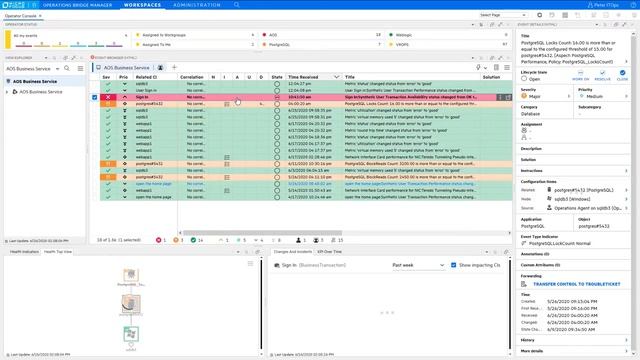Image resolution: width=640 pixels, height=360 pixels.
Task: Click the Close lifecycle icon
Action: pyautogui.click(x=622, y=73)
